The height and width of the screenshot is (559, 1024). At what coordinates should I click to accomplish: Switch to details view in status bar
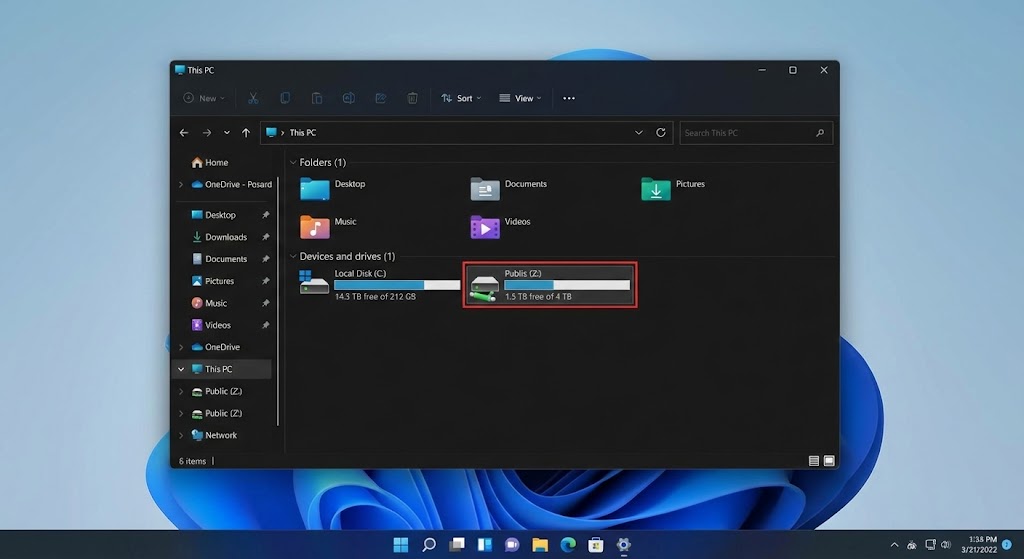(x=814, y=461)
